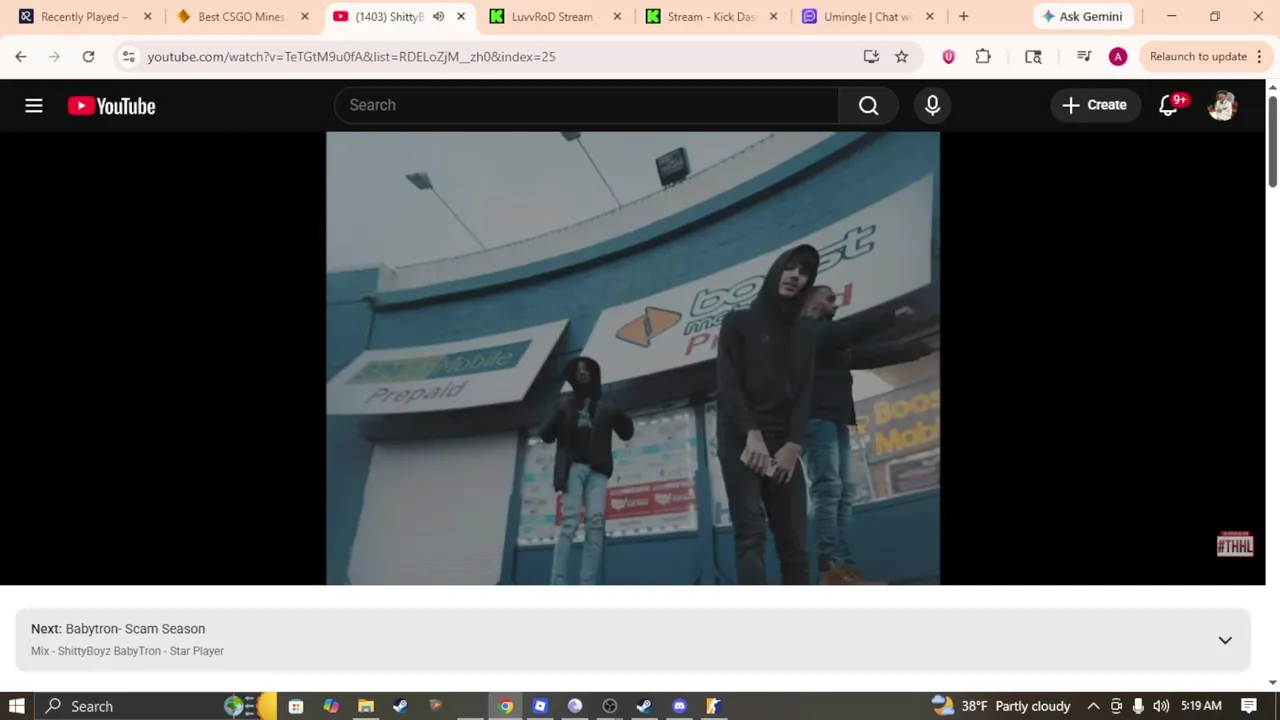The height and width of the screenshot is (720, 1280).
Task: Open a new browser tab
Action: 963,17
